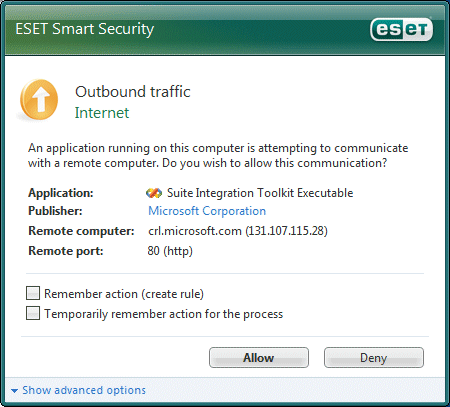
Task: Open the Microsoft Corporation publisher link
Action: [207, 211]
